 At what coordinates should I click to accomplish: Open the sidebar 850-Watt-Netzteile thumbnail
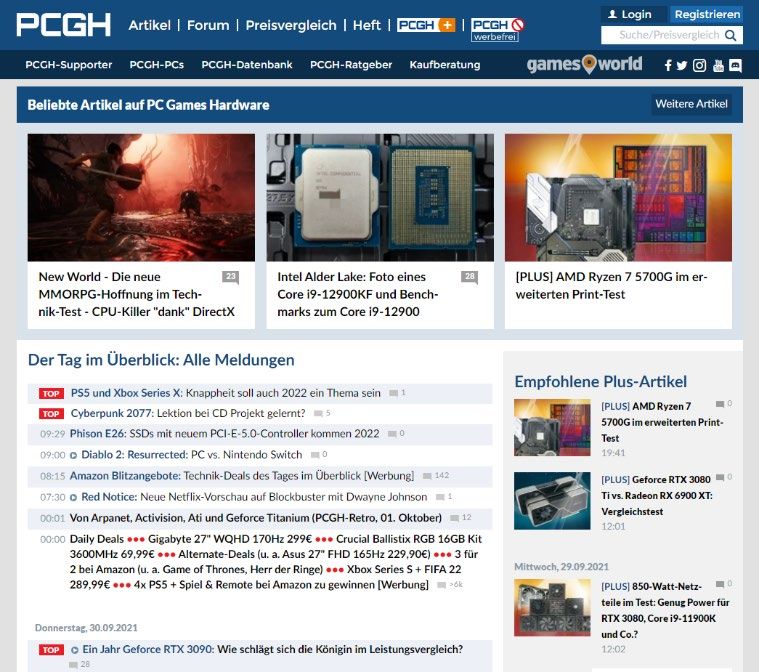(x=552, y=608)
